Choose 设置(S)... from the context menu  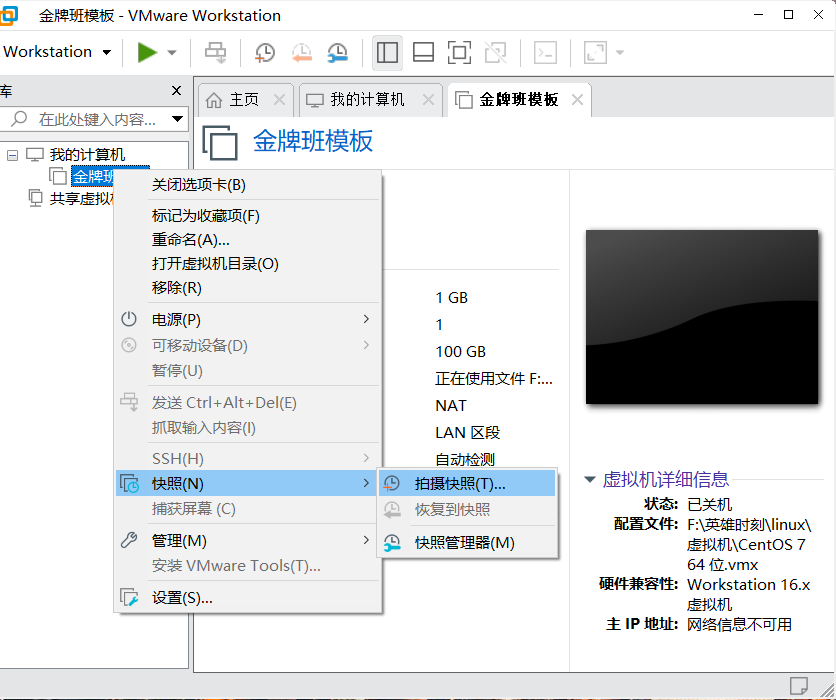click(x=248, y=598)
